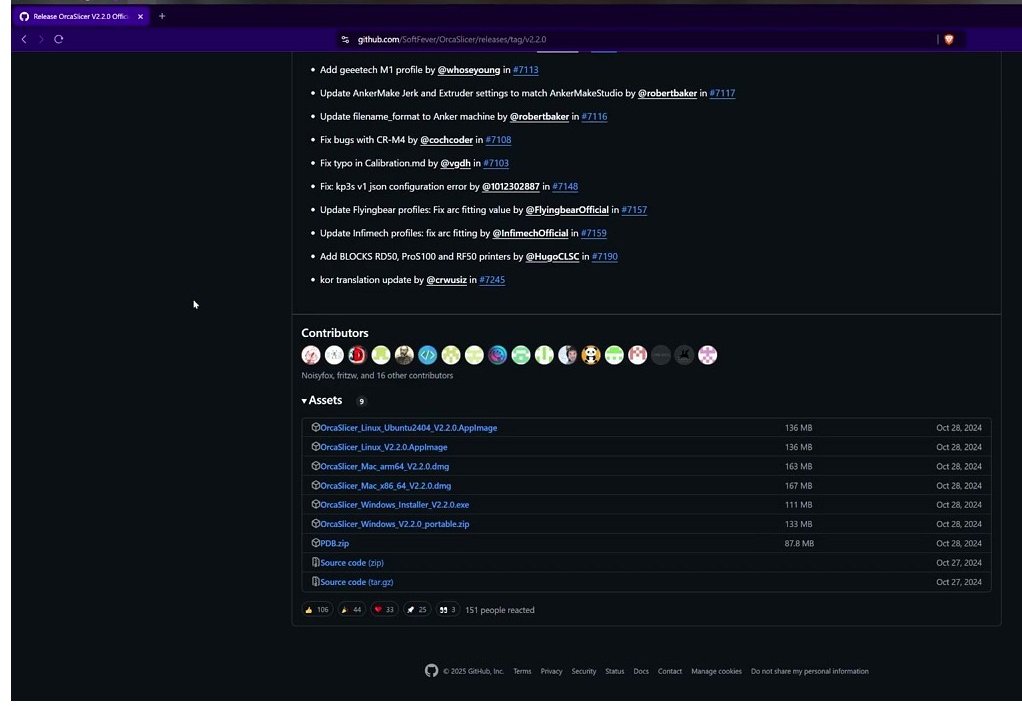This screenshot has height=712, width=1022.
Task: Click file-zip icon beside Source code (tar.gz)
Action: click(x=315, y=581)
